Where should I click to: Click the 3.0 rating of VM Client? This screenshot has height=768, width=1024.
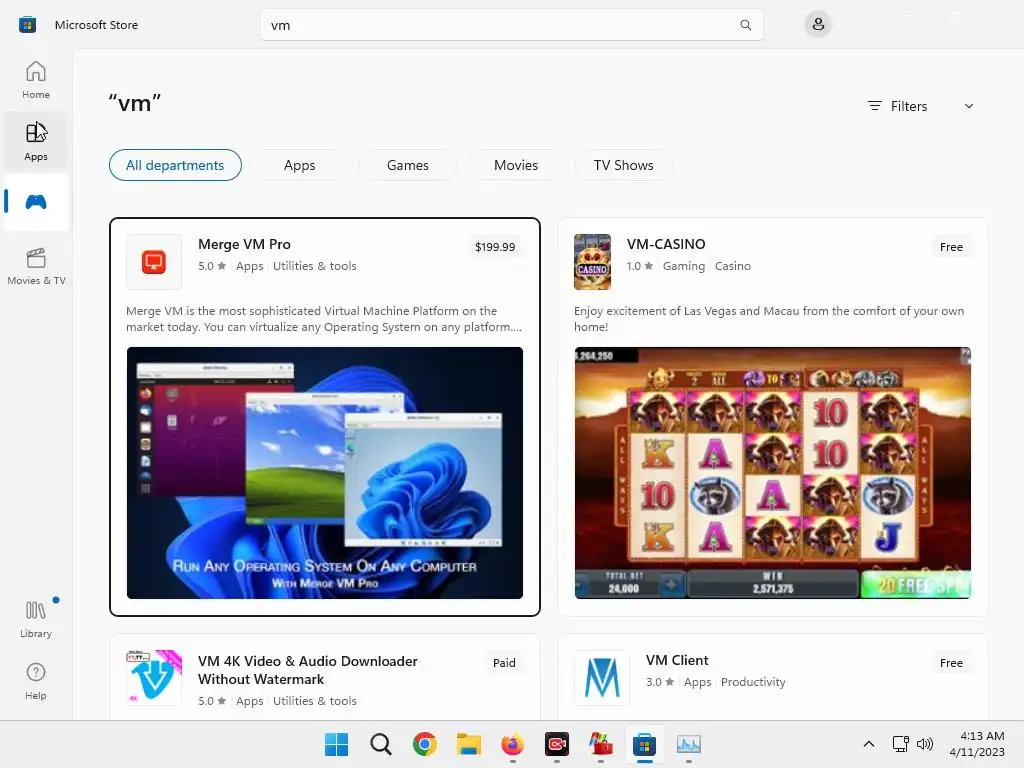[x=660, y=682]
